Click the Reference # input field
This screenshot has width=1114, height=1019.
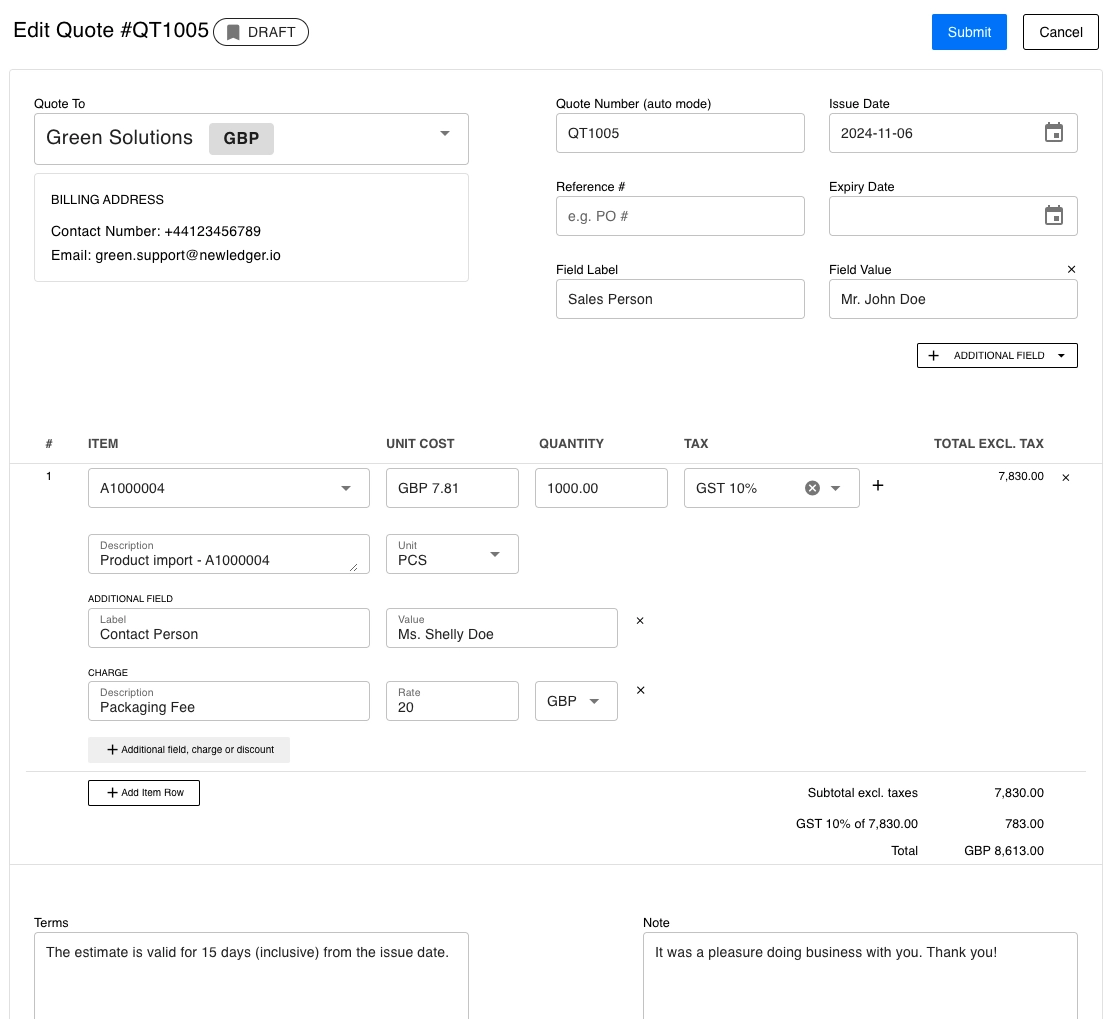coord(680,215)
